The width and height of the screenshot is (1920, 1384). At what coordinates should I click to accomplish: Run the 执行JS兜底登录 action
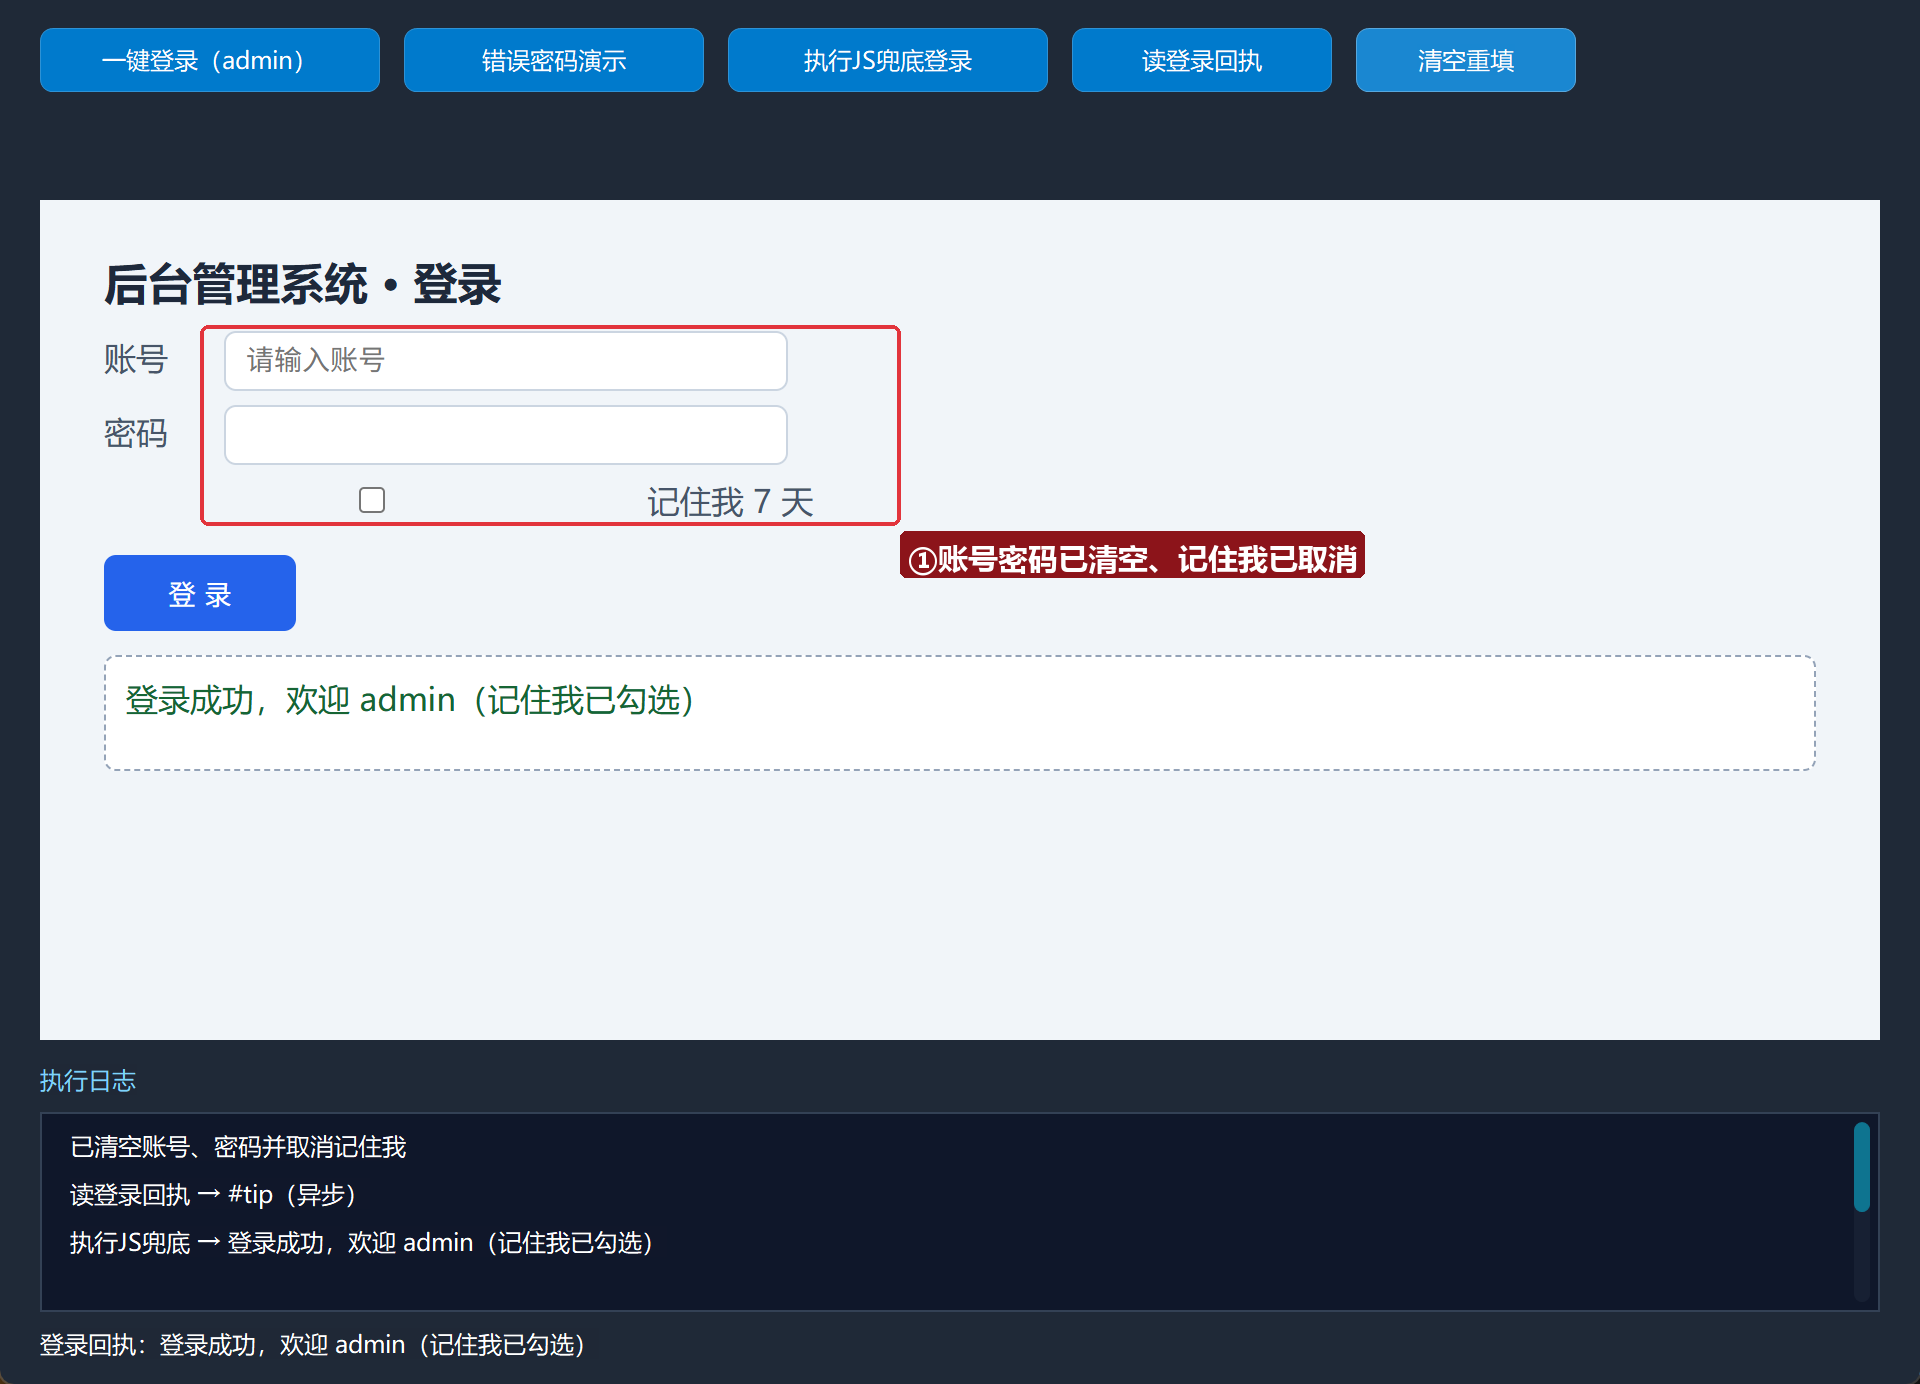(888, 60)
